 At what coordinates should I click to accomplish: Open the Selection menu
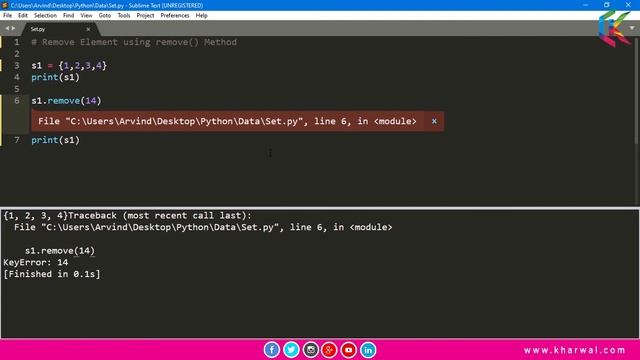pos(45,16)
